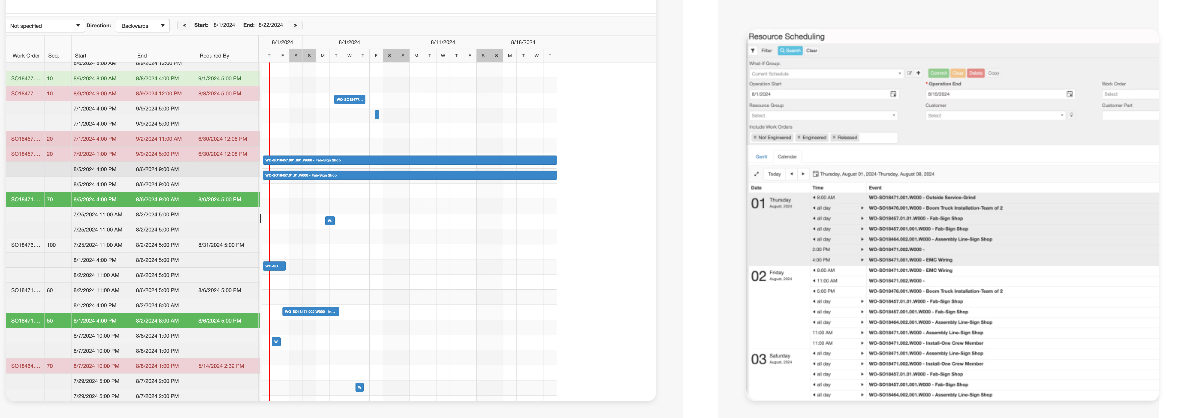Click the lightbulb icon beside Customer dropdown

tap(1071, 116)
